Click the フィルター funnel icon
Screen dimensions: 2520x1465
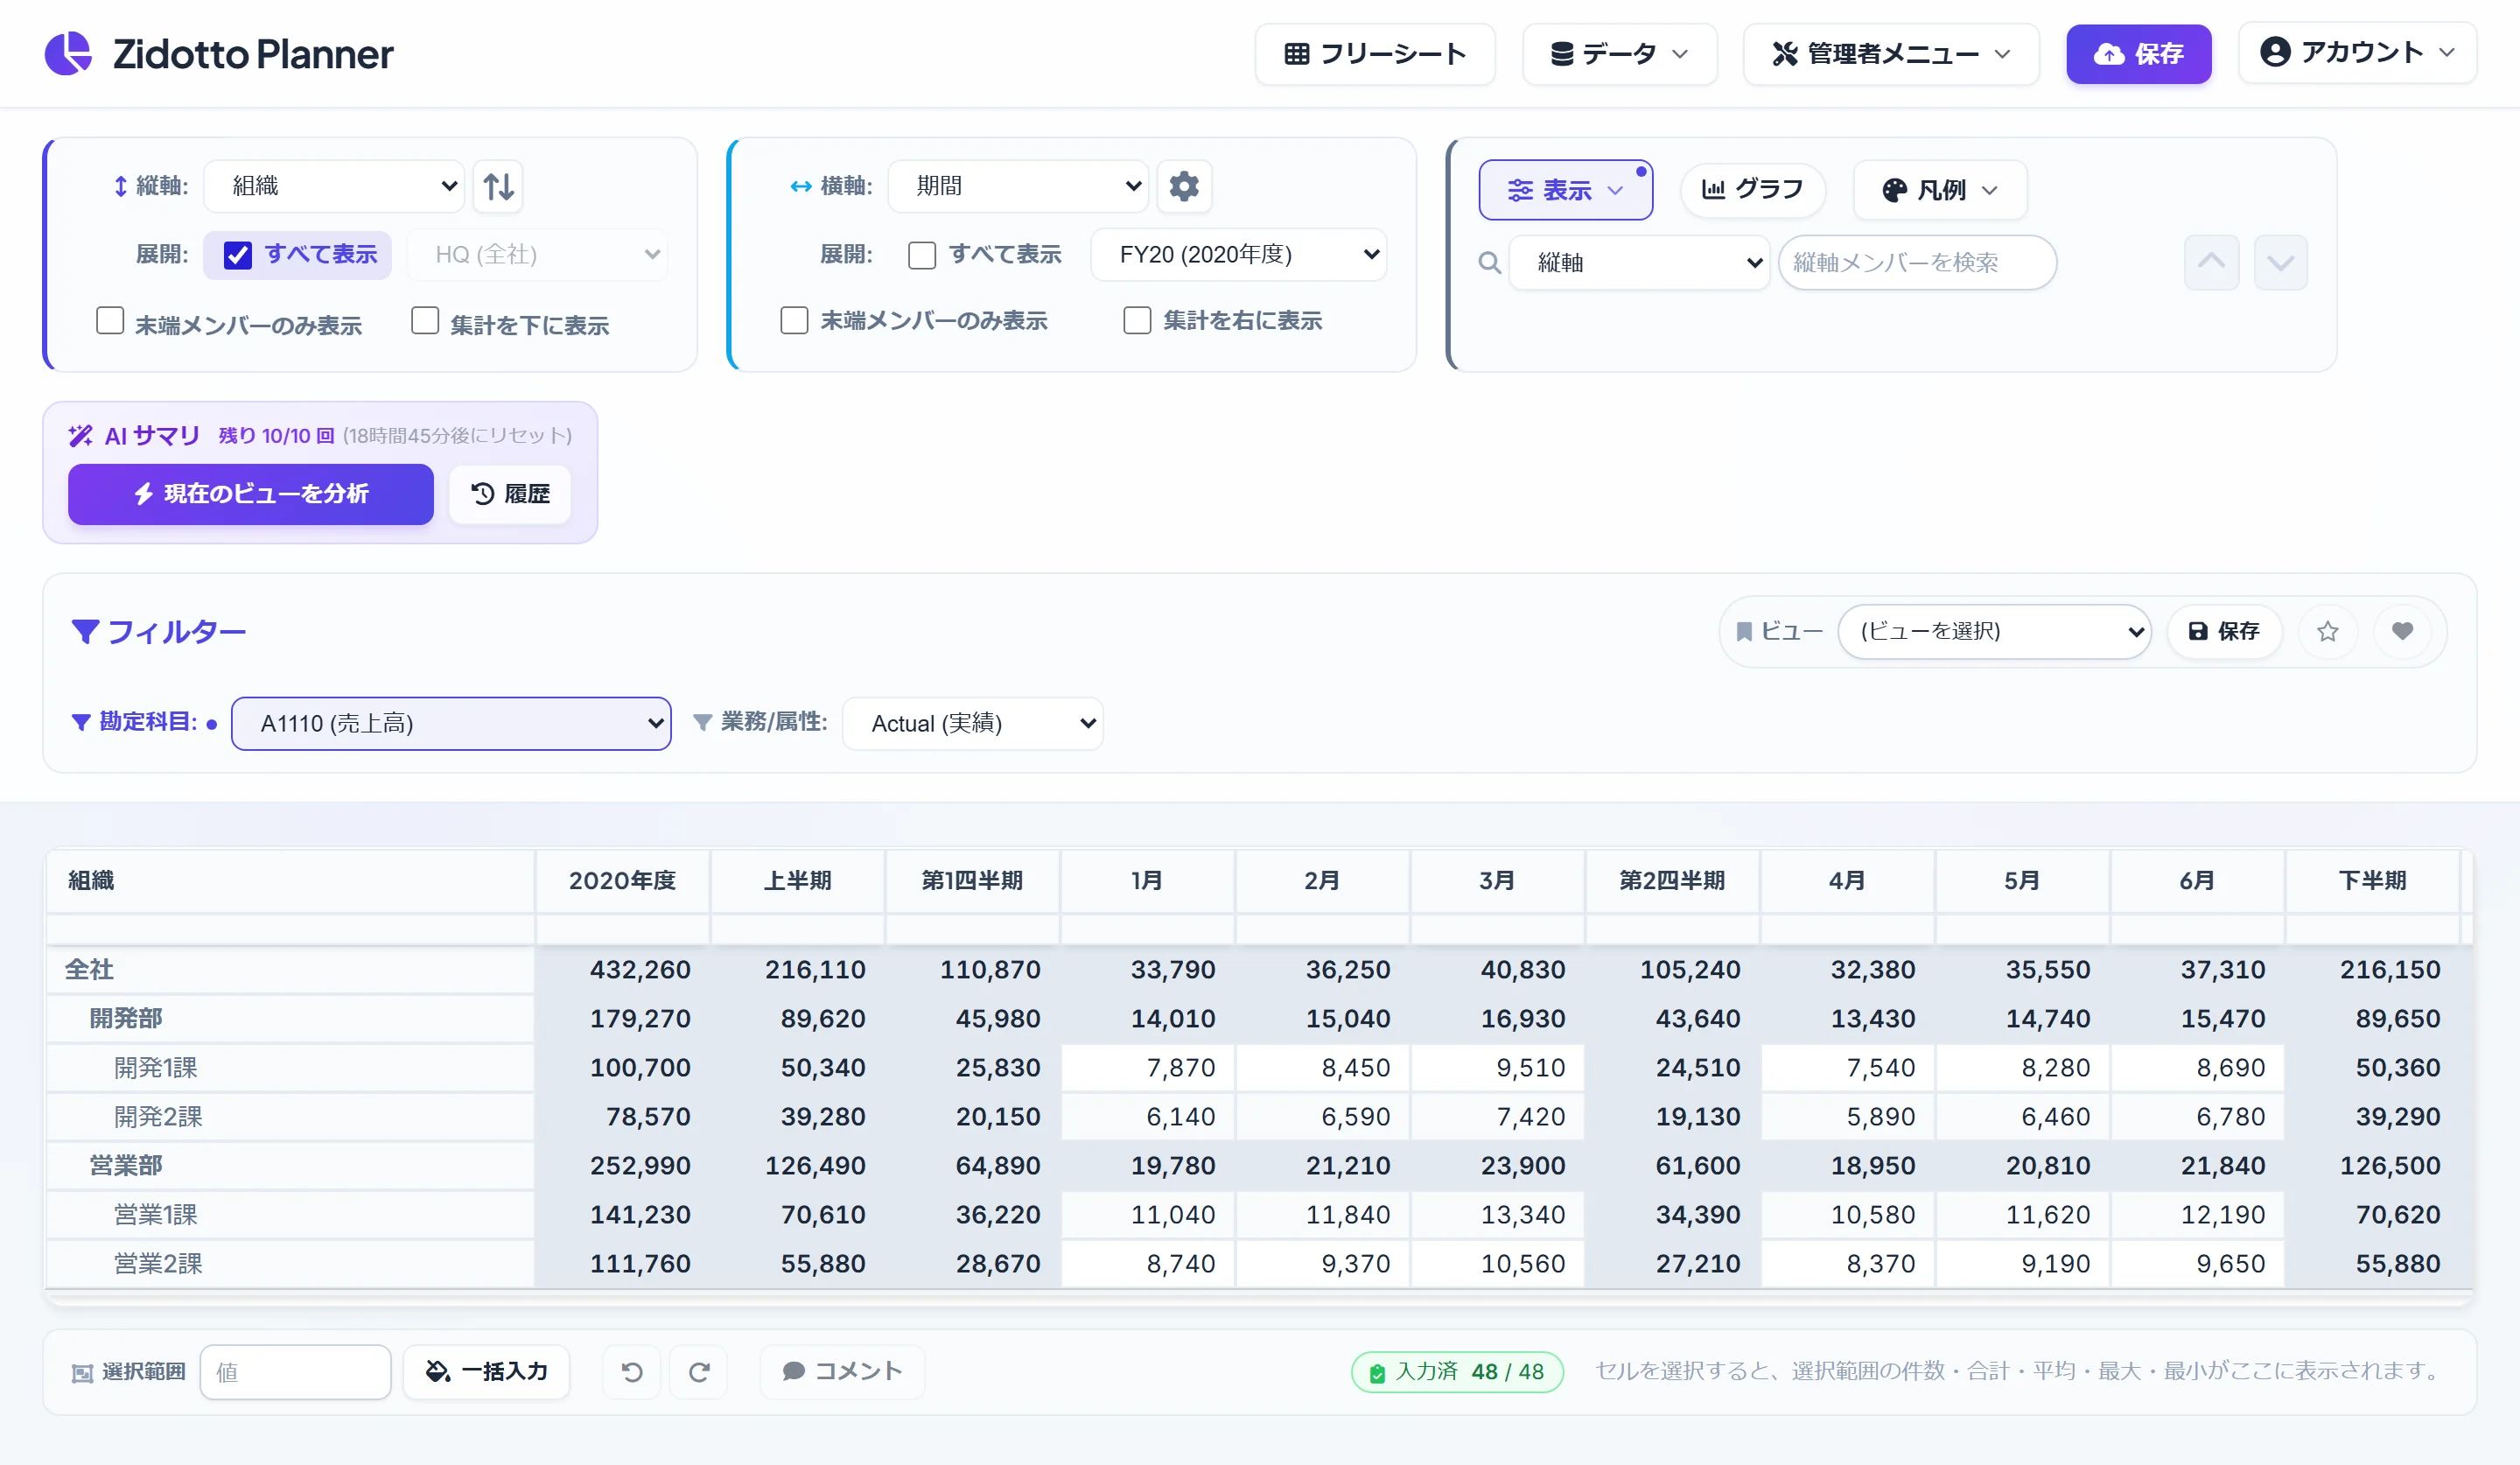(85, 632)
